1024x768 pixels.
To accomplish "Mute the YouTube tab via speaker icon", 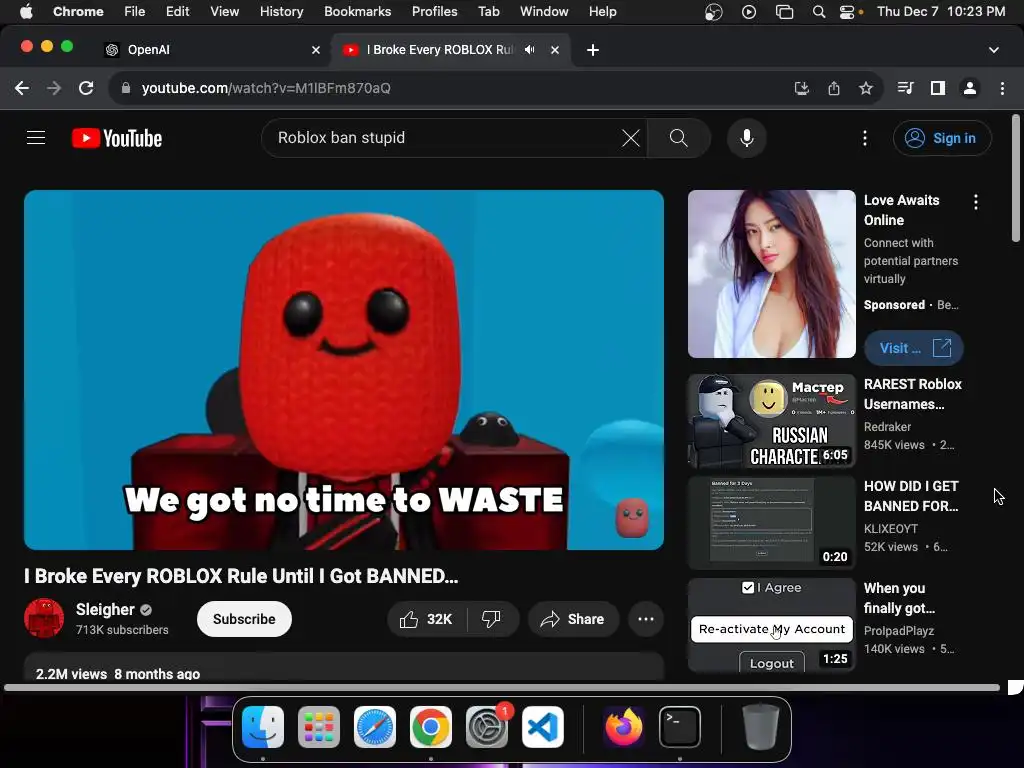I will (530, 50).
